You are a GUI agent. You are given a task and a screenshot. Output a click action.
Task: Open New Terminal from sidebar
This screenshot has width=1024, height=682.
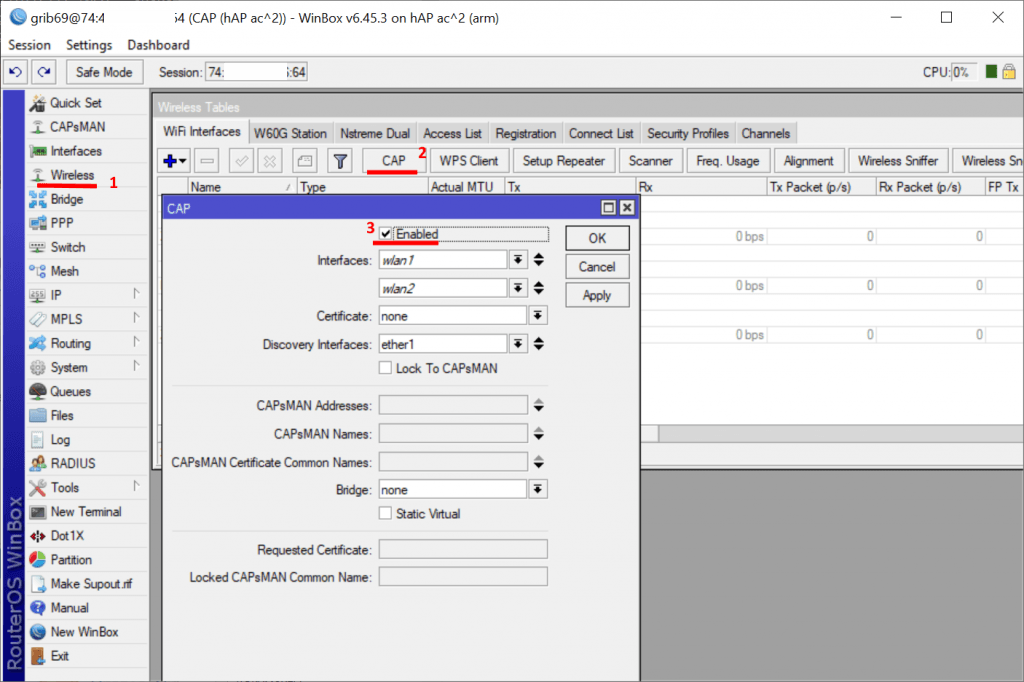coord(85,512)
